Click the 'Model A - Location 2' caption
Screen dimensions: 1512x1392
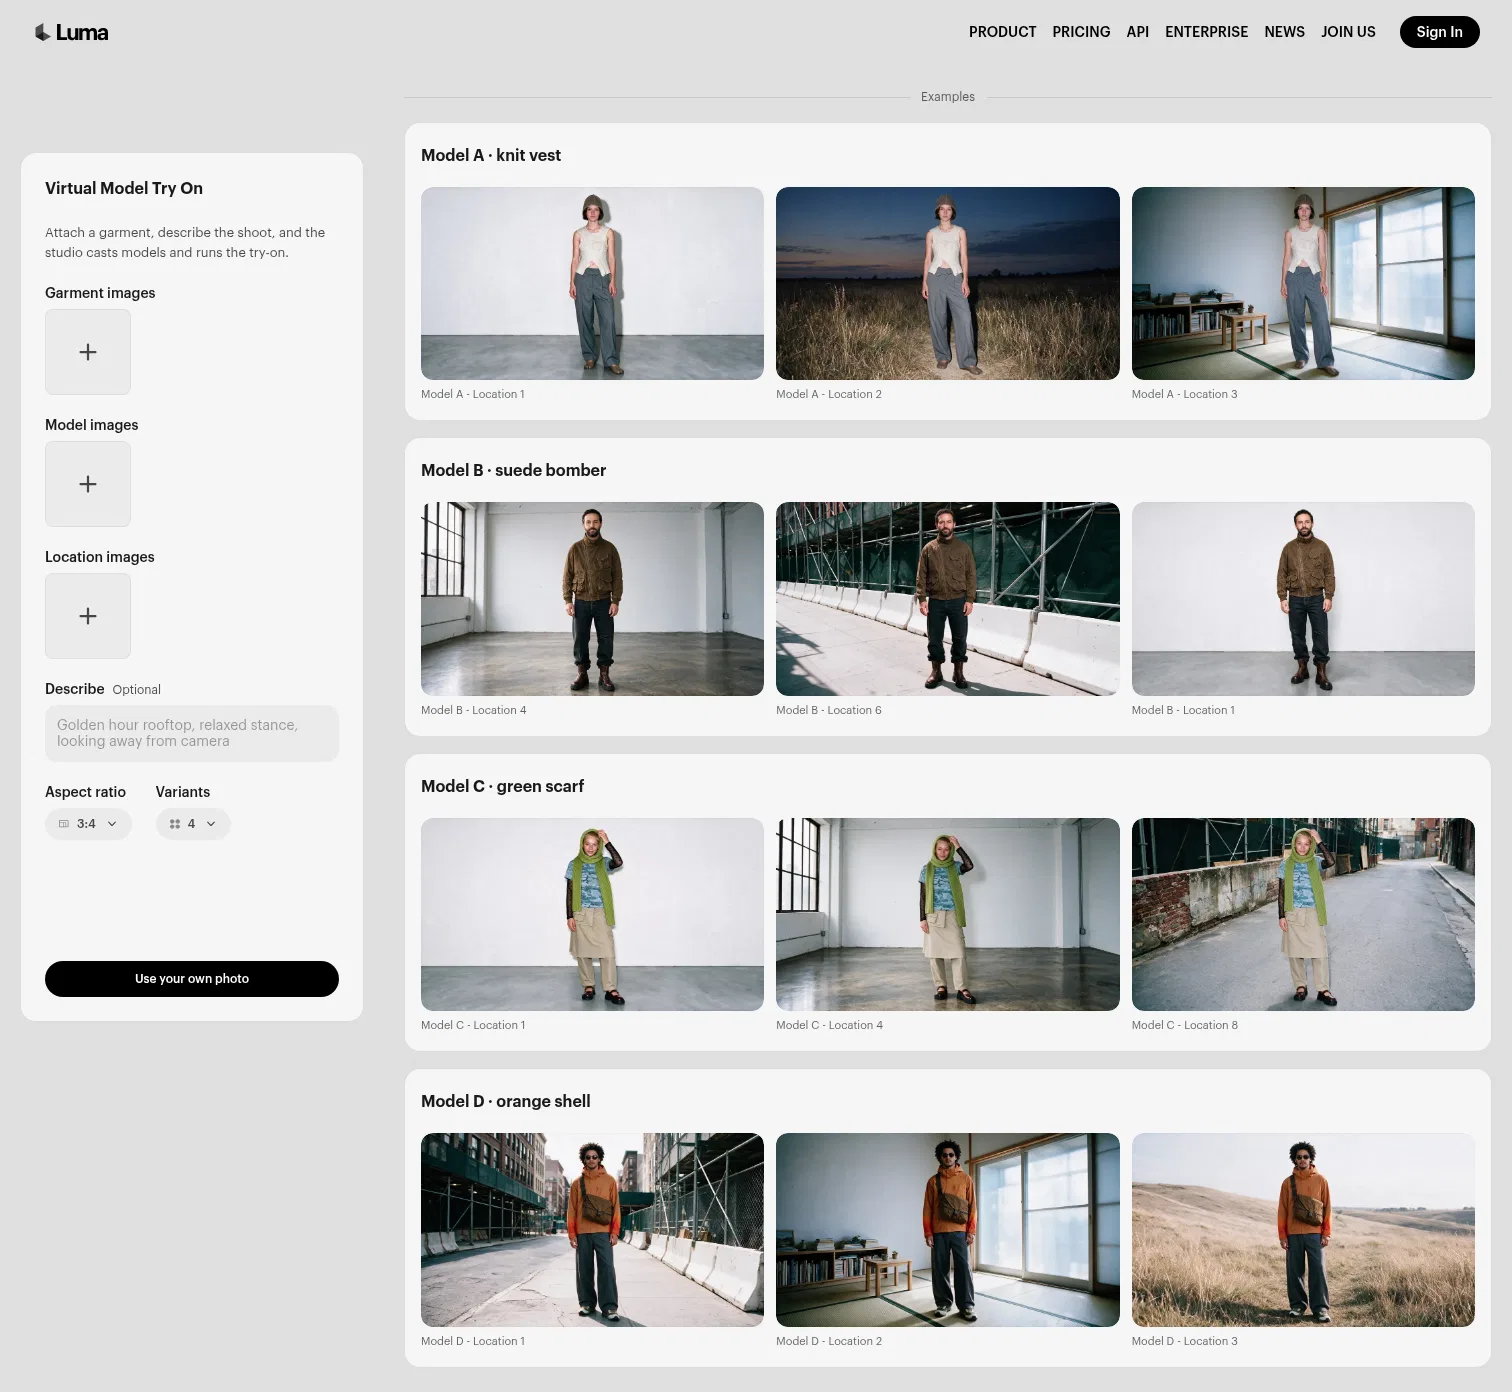tap(829, 394)
